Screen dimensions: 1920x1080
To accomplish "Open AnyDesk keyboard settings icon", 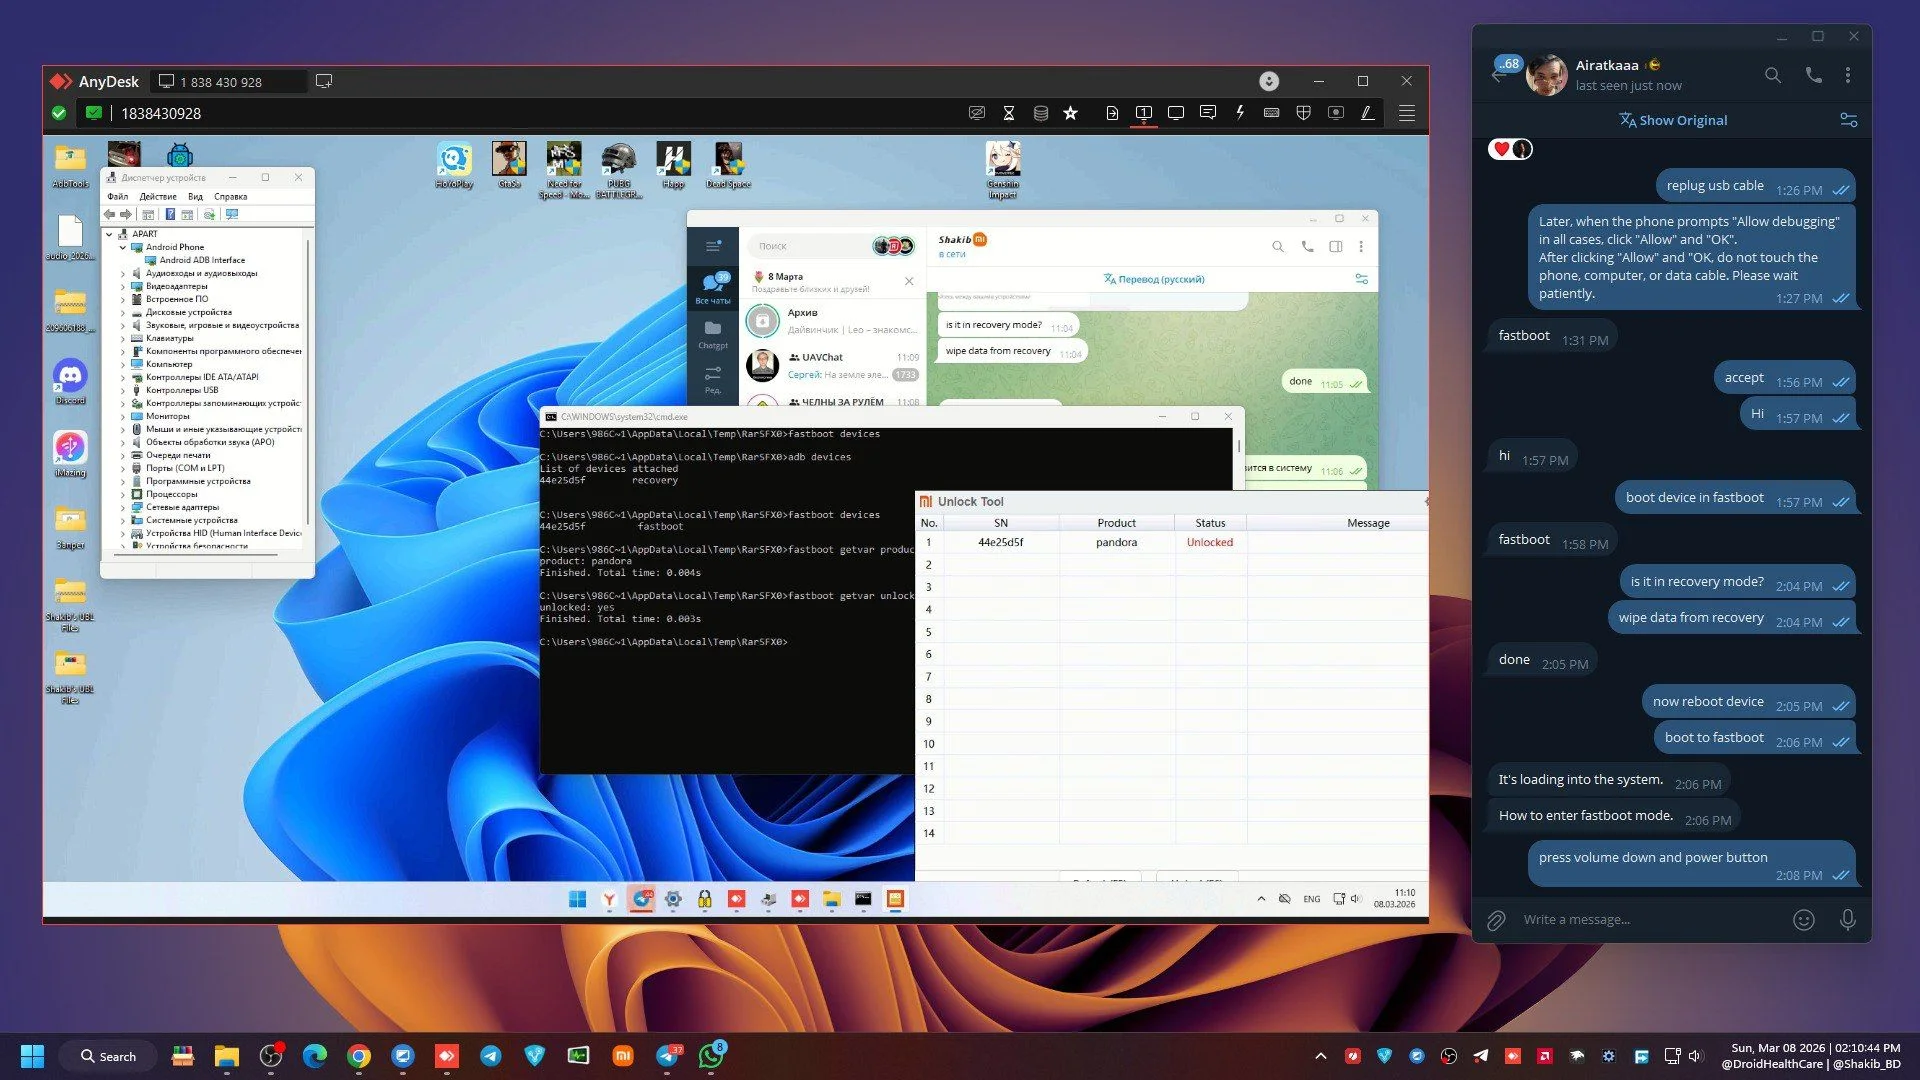I will pyautogui.click(x=1272, y=113).
